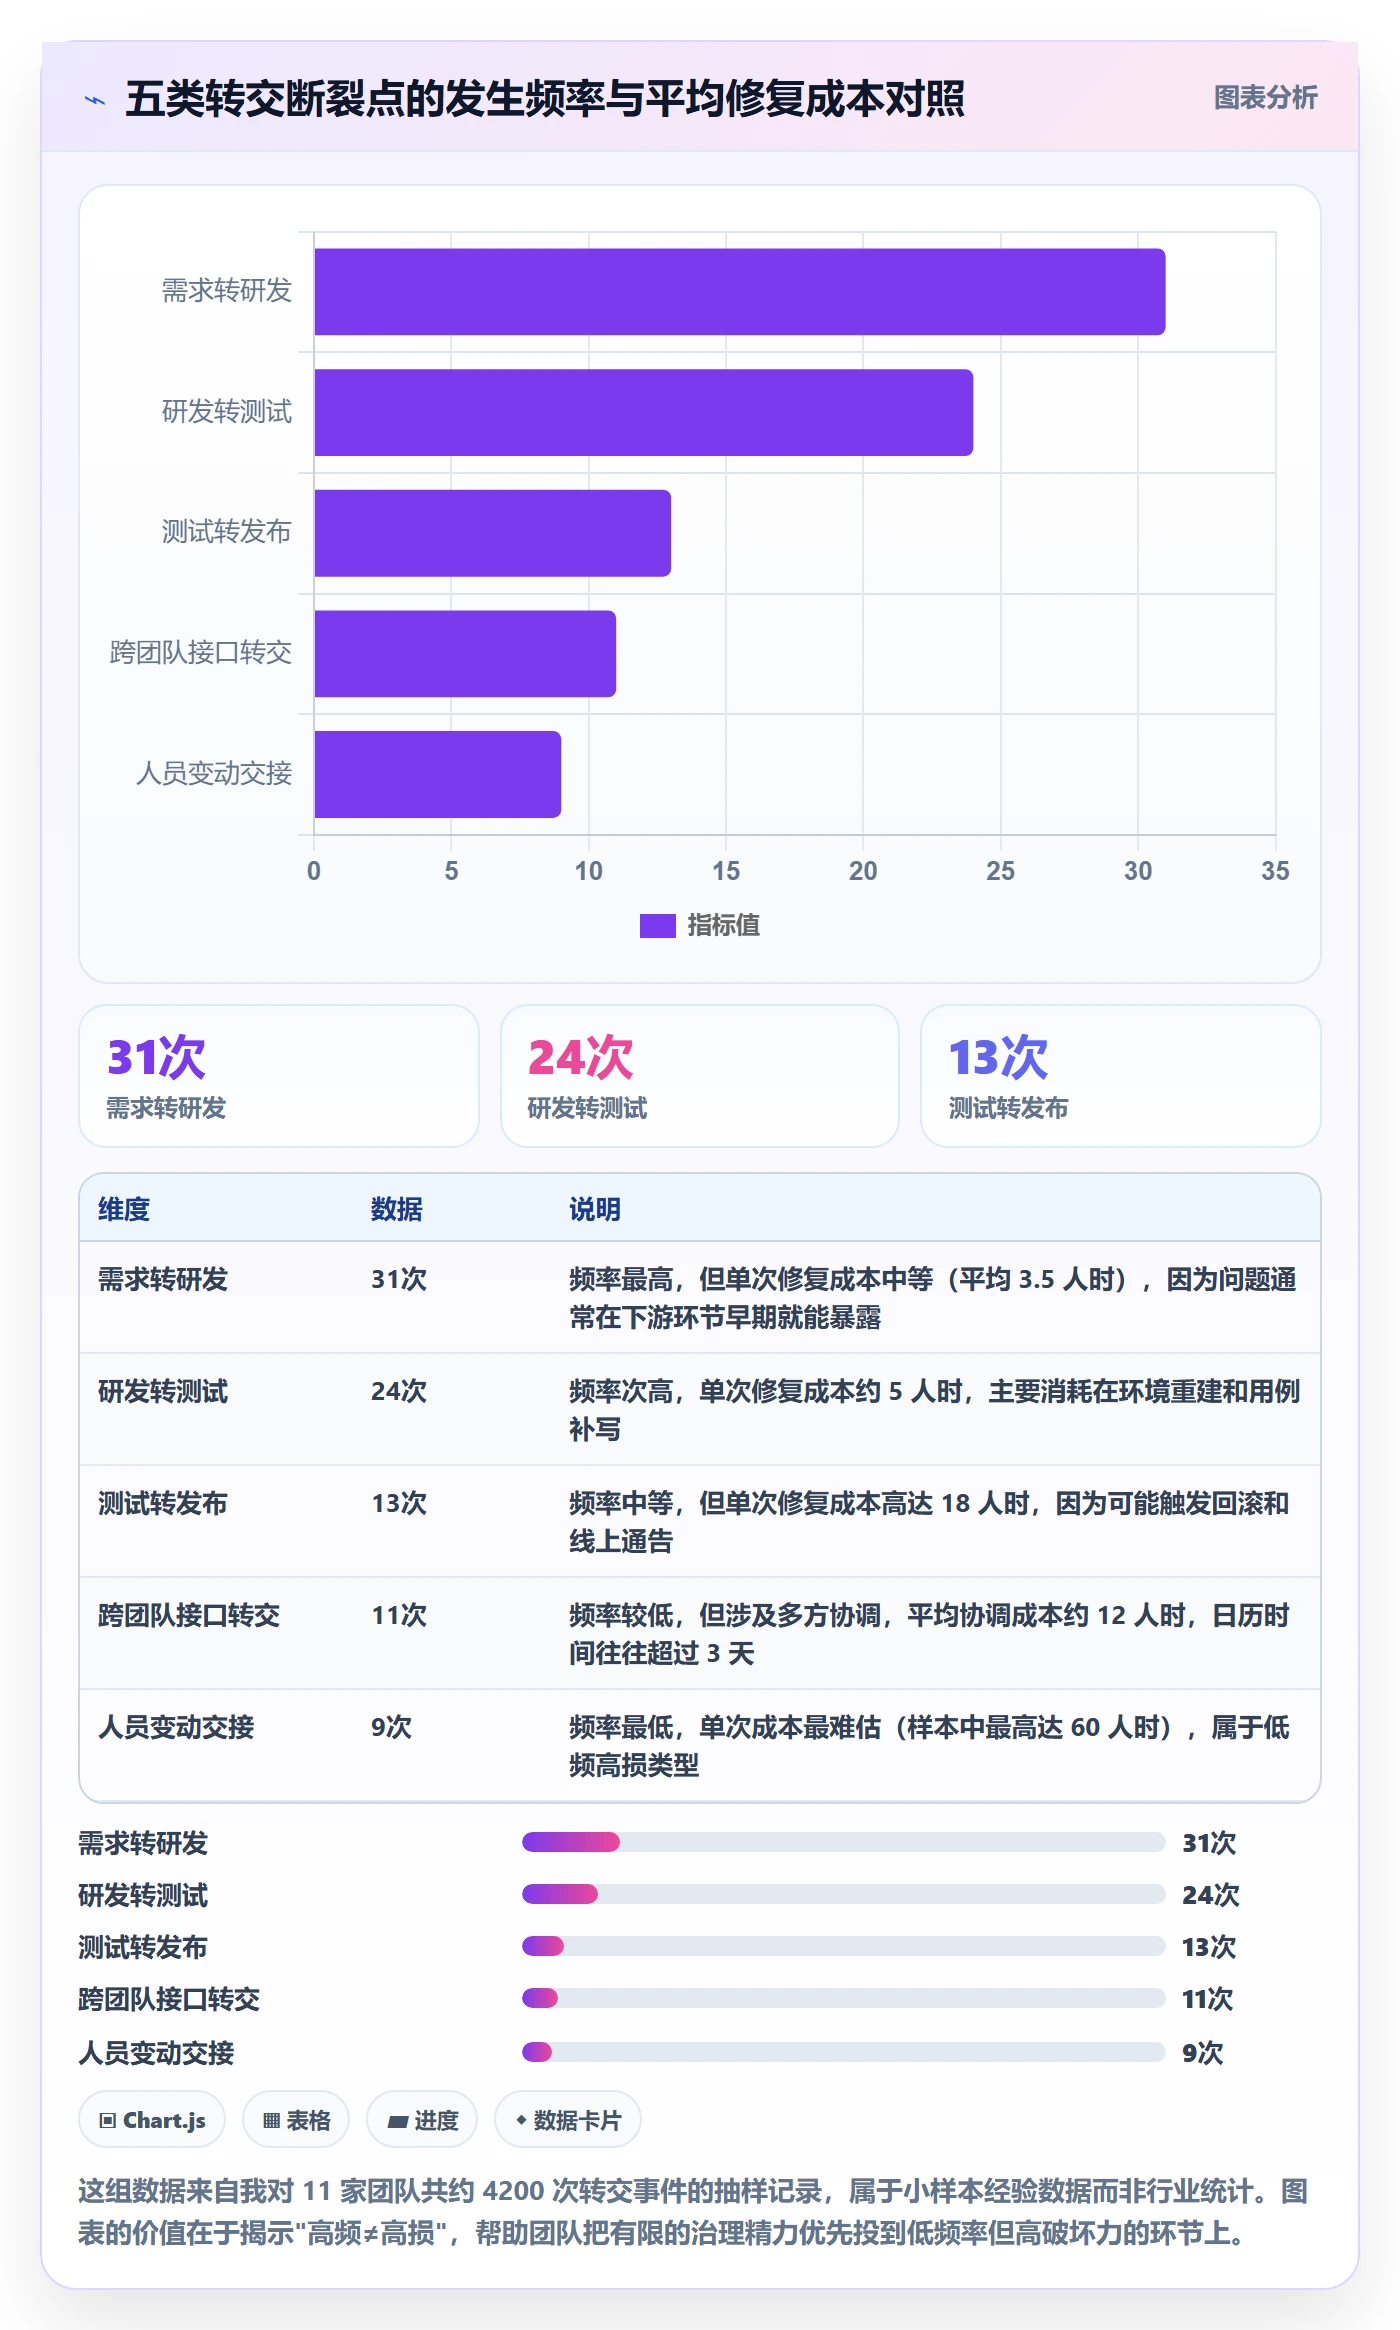Click the 图表分析 label in header
Image resolution: width=1400 pixels, height=2330 pixels.
tap(1265, 98)
